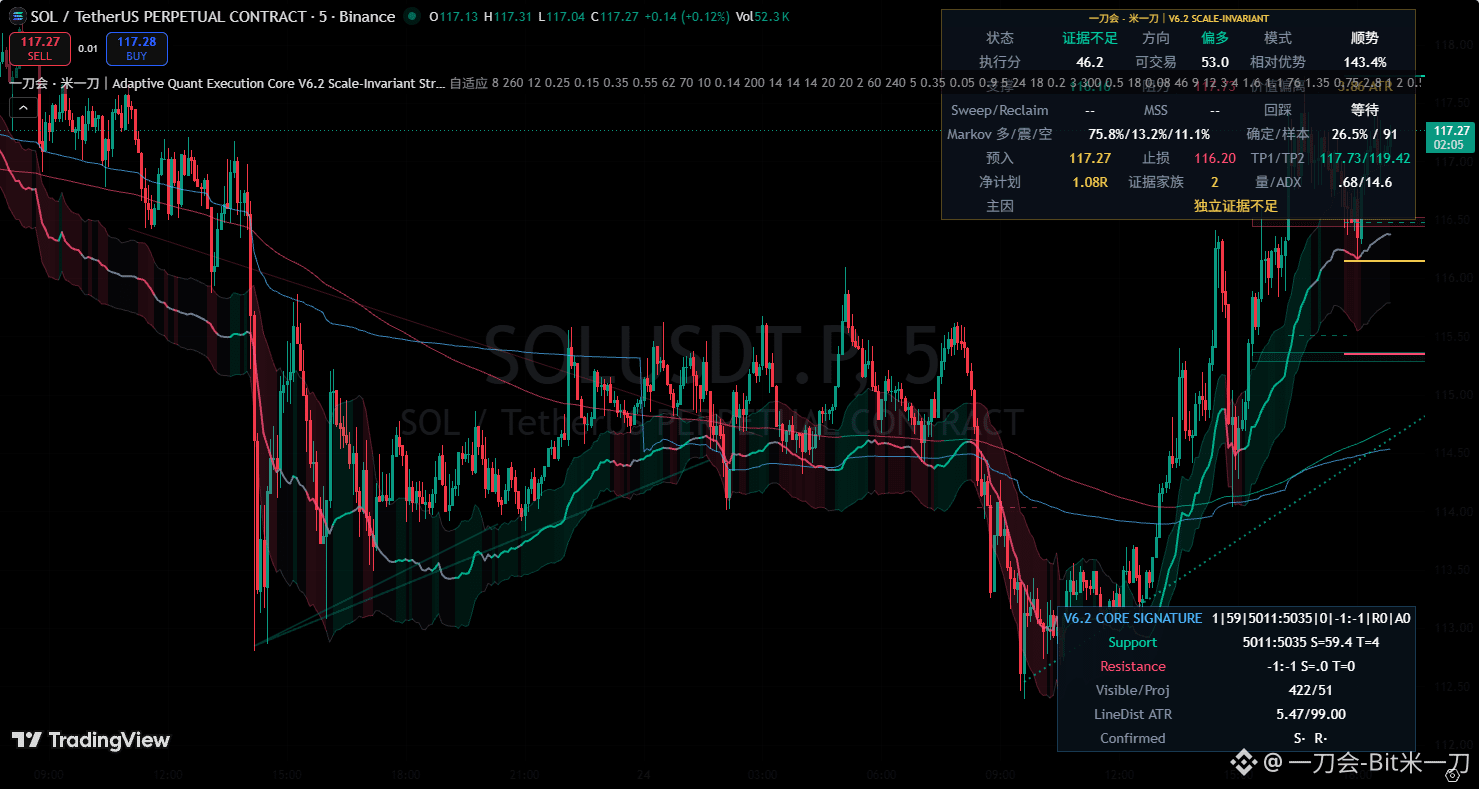The image size is (1479, 789).
Task: Click the 18:00 label on time axis
Action: (403, 775)
